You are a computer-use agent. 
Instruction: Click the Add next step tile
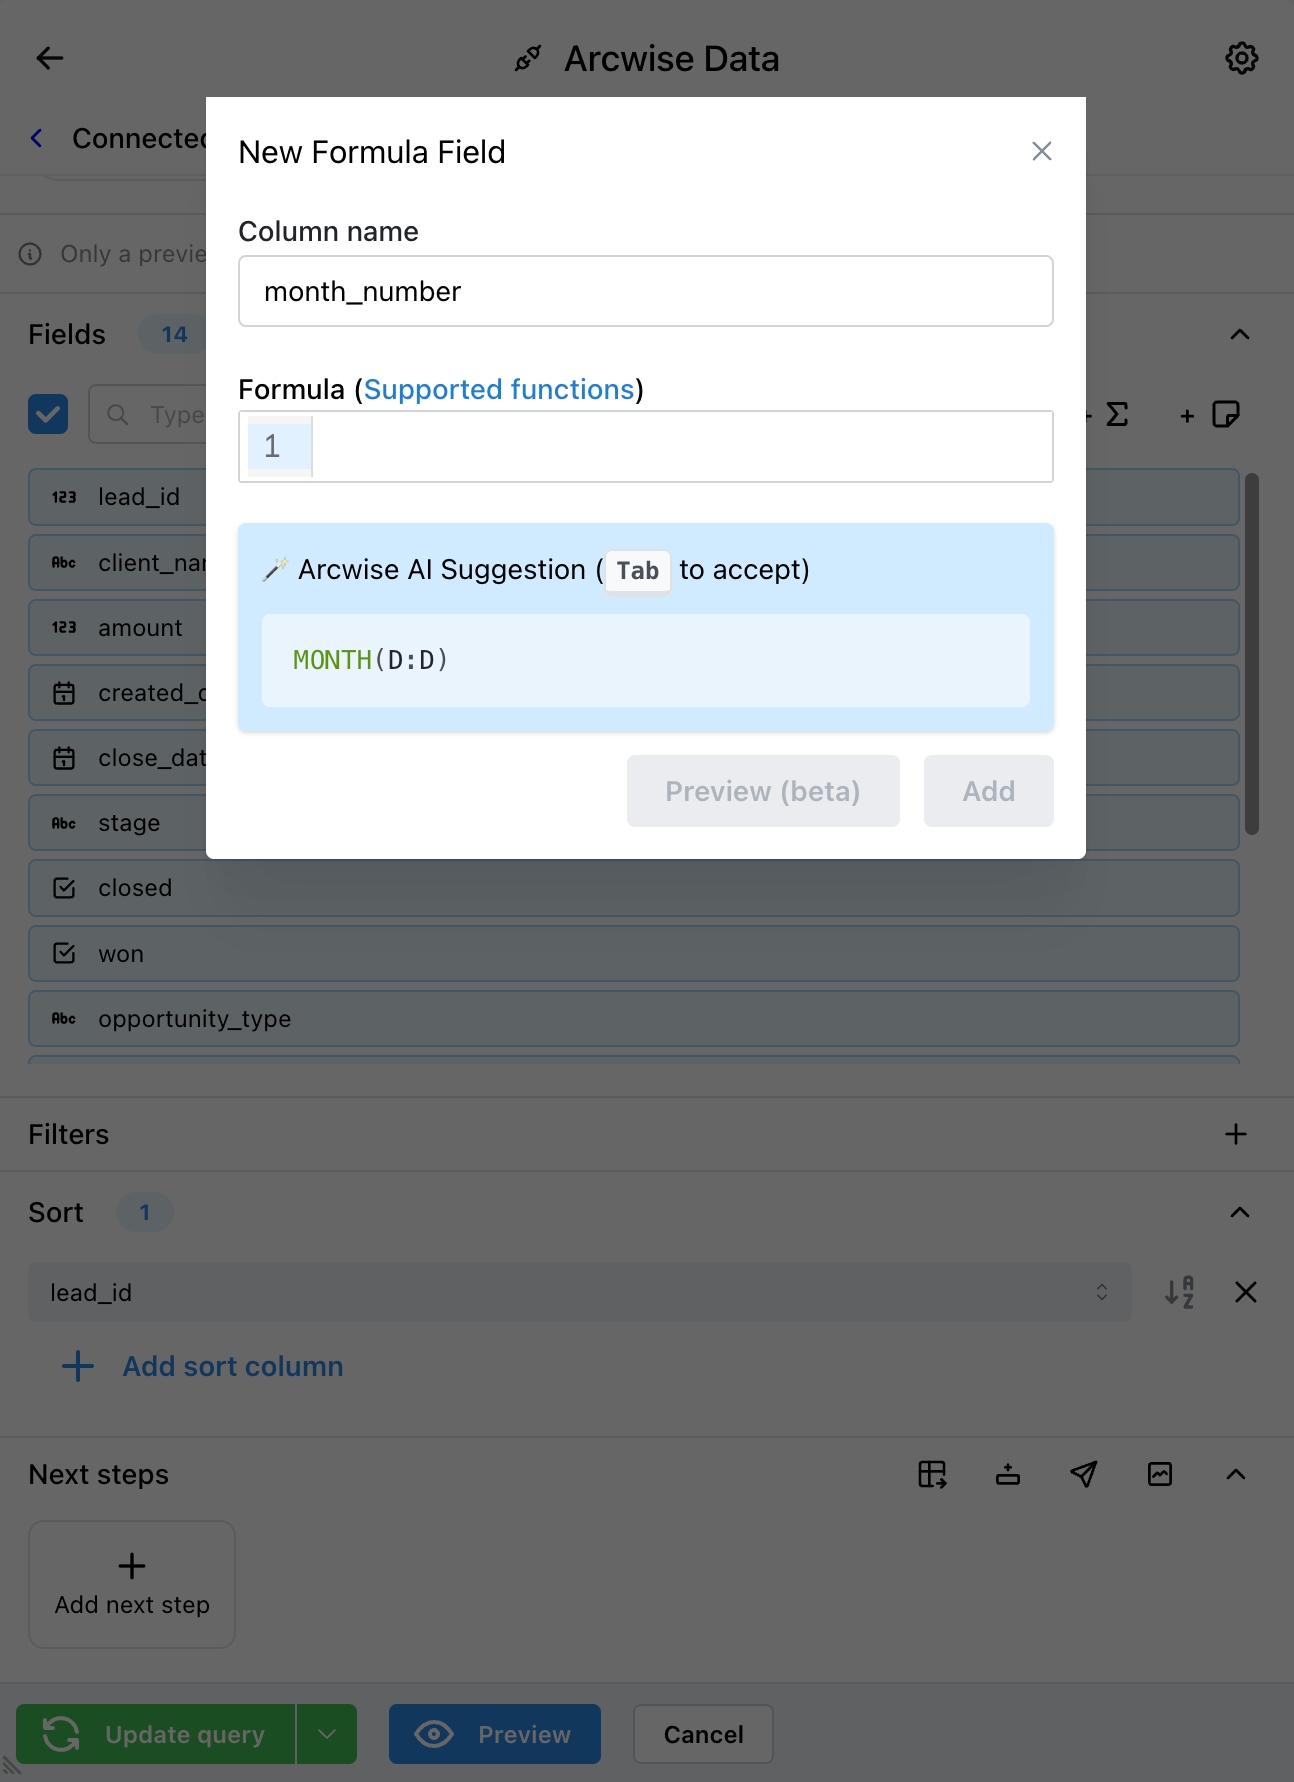coord(132,1584)
